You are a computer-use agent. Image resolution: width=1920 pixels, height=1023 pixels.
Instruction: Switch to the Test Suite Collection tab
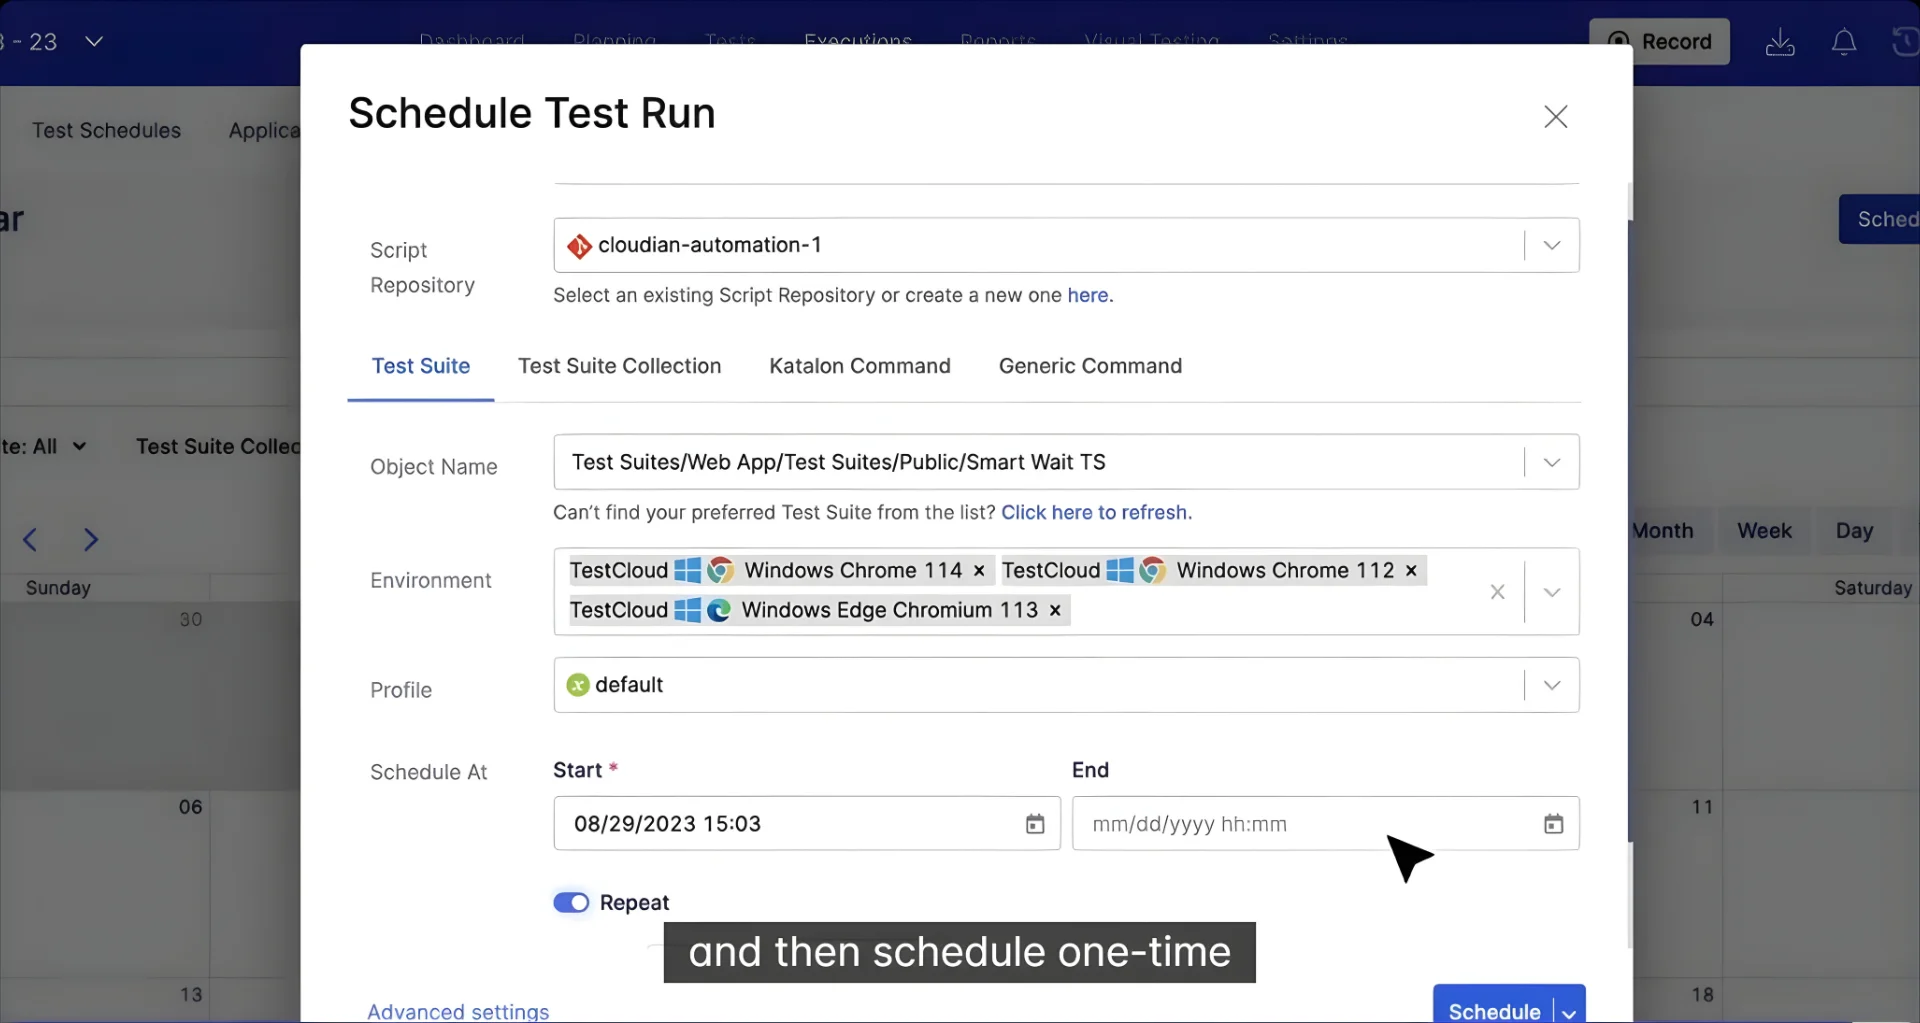click(x=619, y=366)
